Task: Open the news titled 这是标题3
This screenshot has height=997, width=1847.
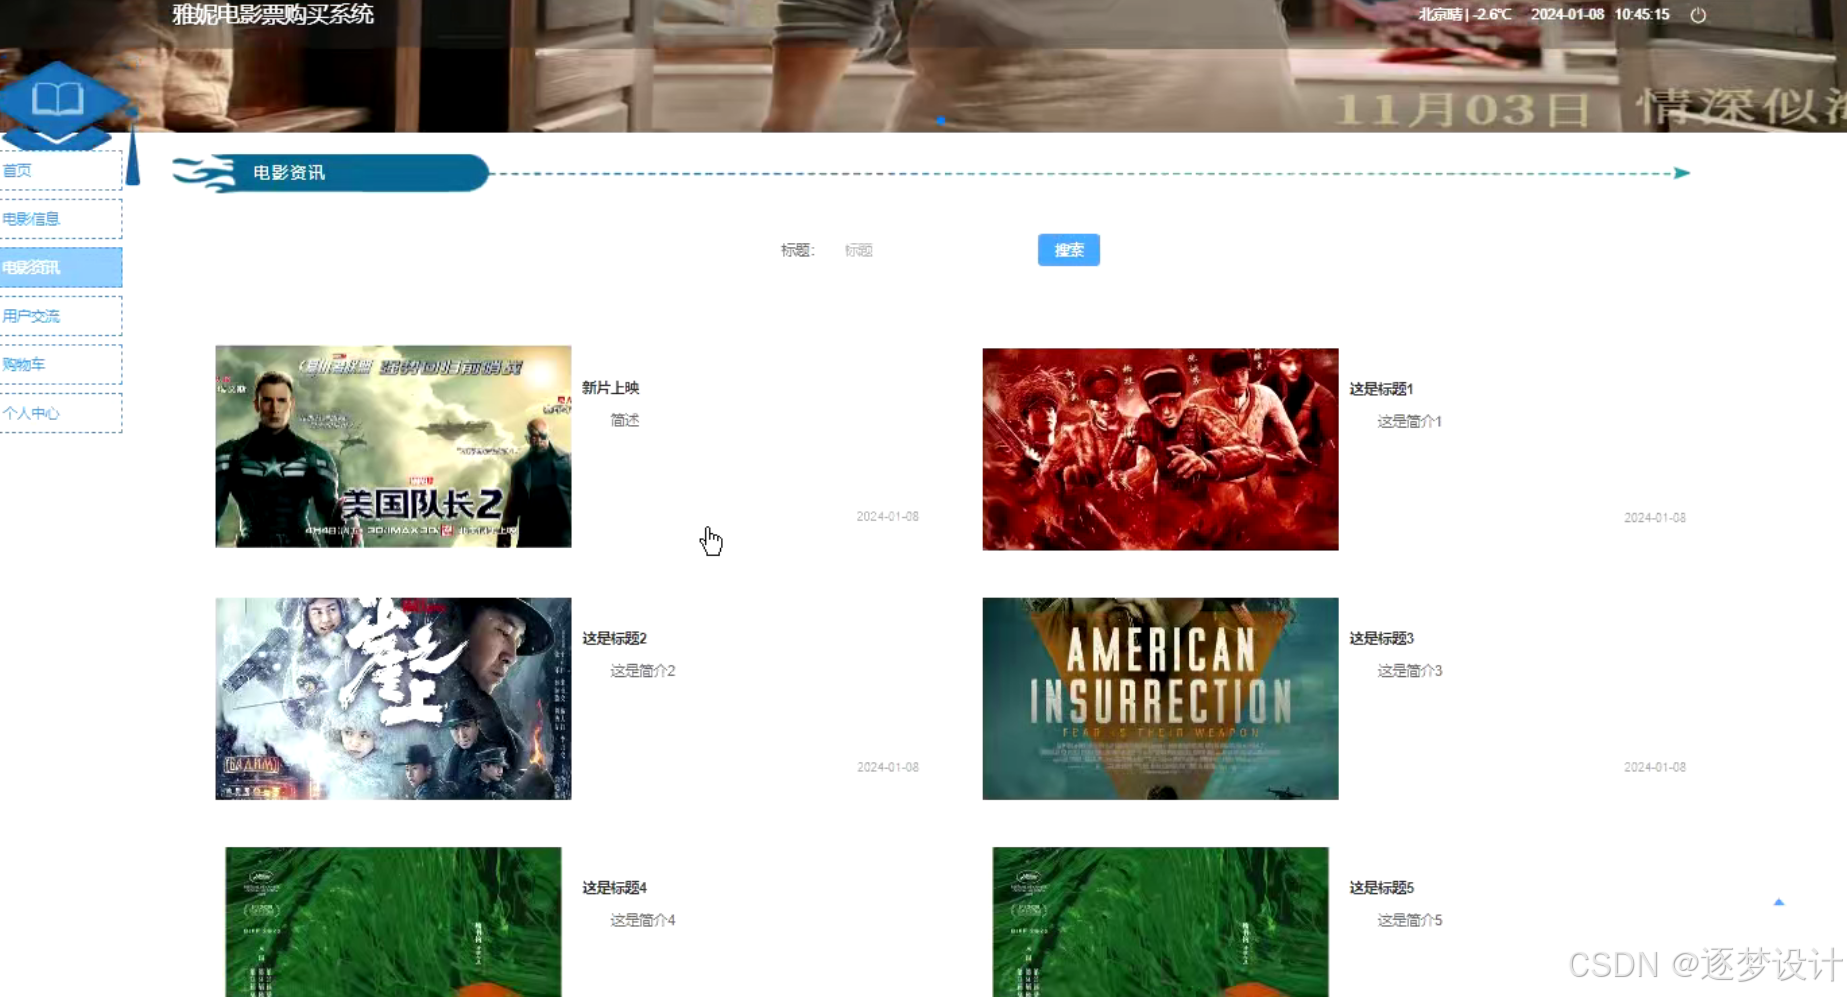Action: coord(1381,638)
